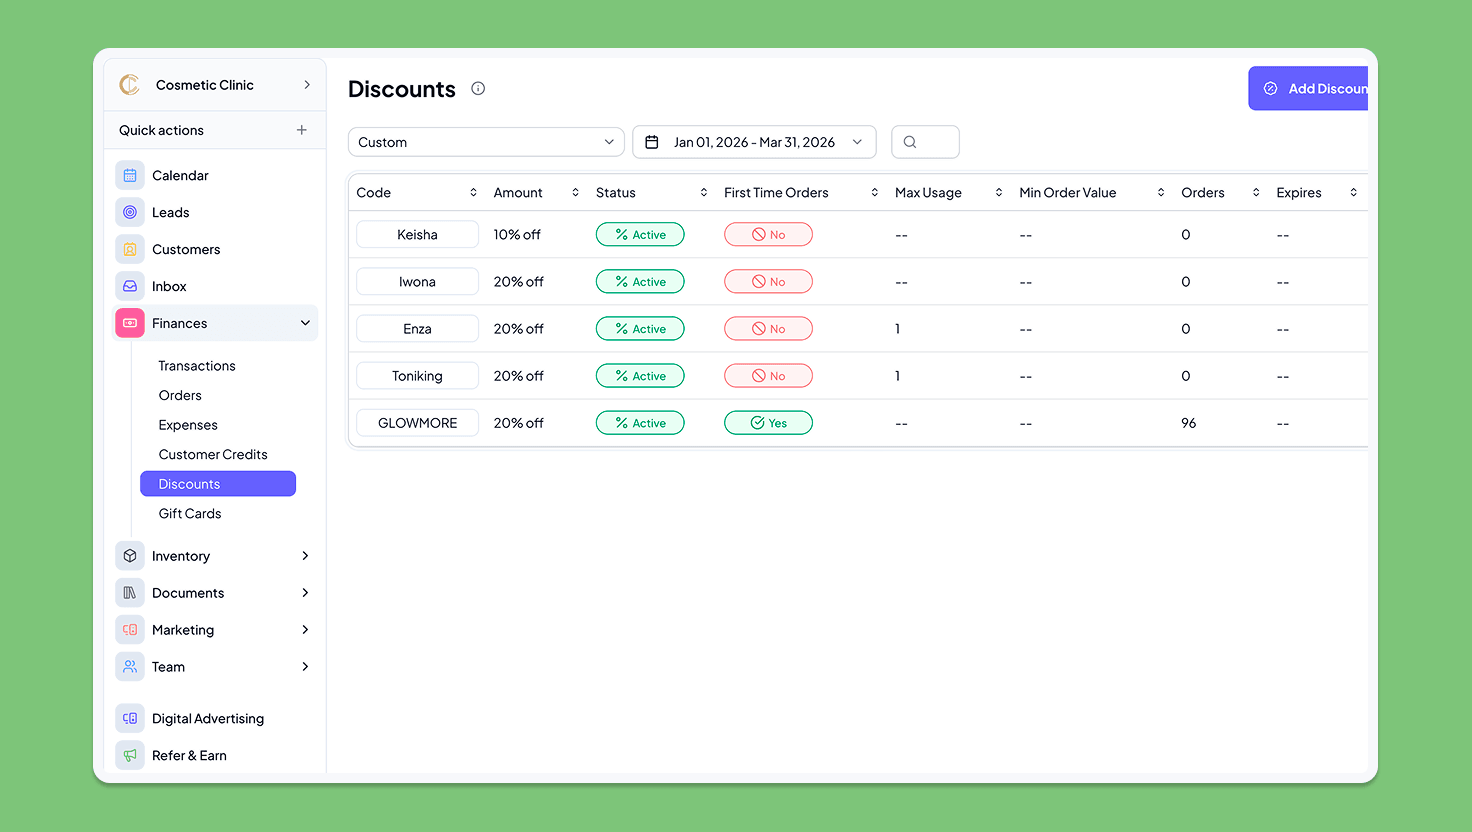Go to Transactions under Finances

click(197, 366)
